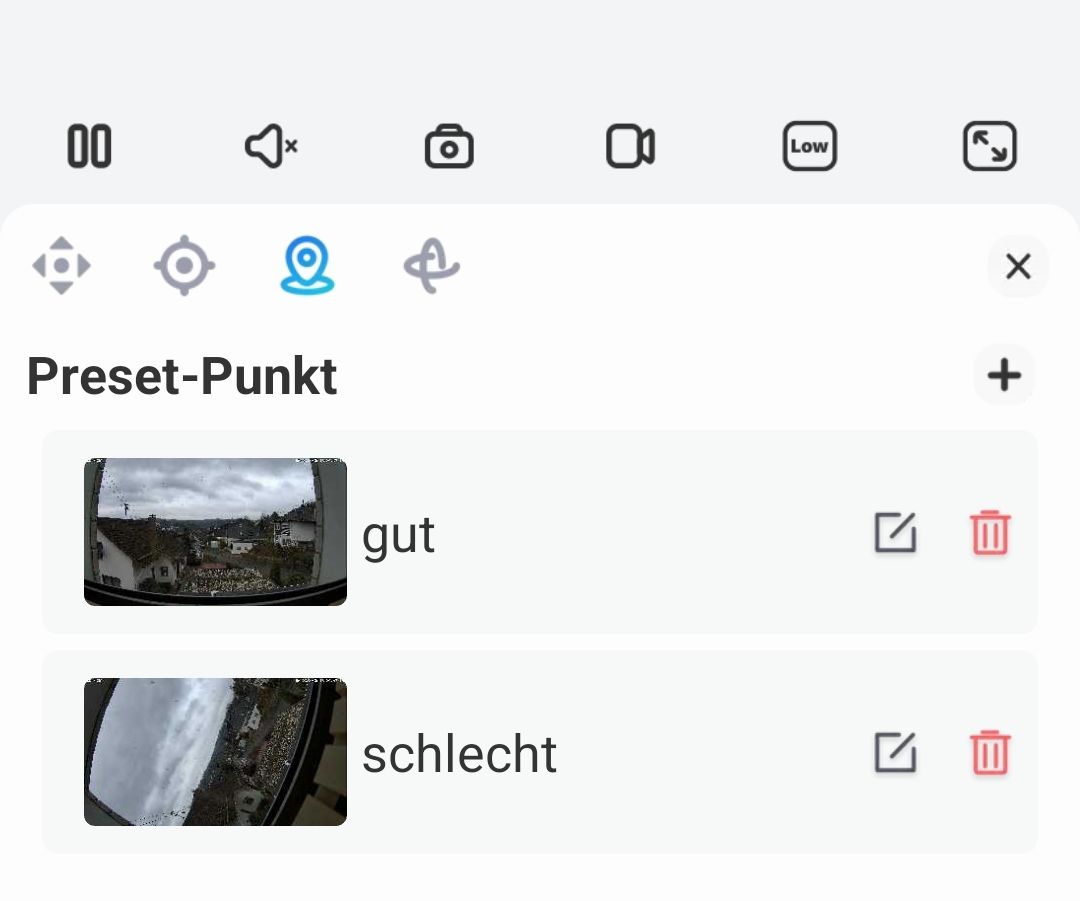The image size is (1080, 901).
Task: Open the cruise path patrol tab
Action: 431,266
